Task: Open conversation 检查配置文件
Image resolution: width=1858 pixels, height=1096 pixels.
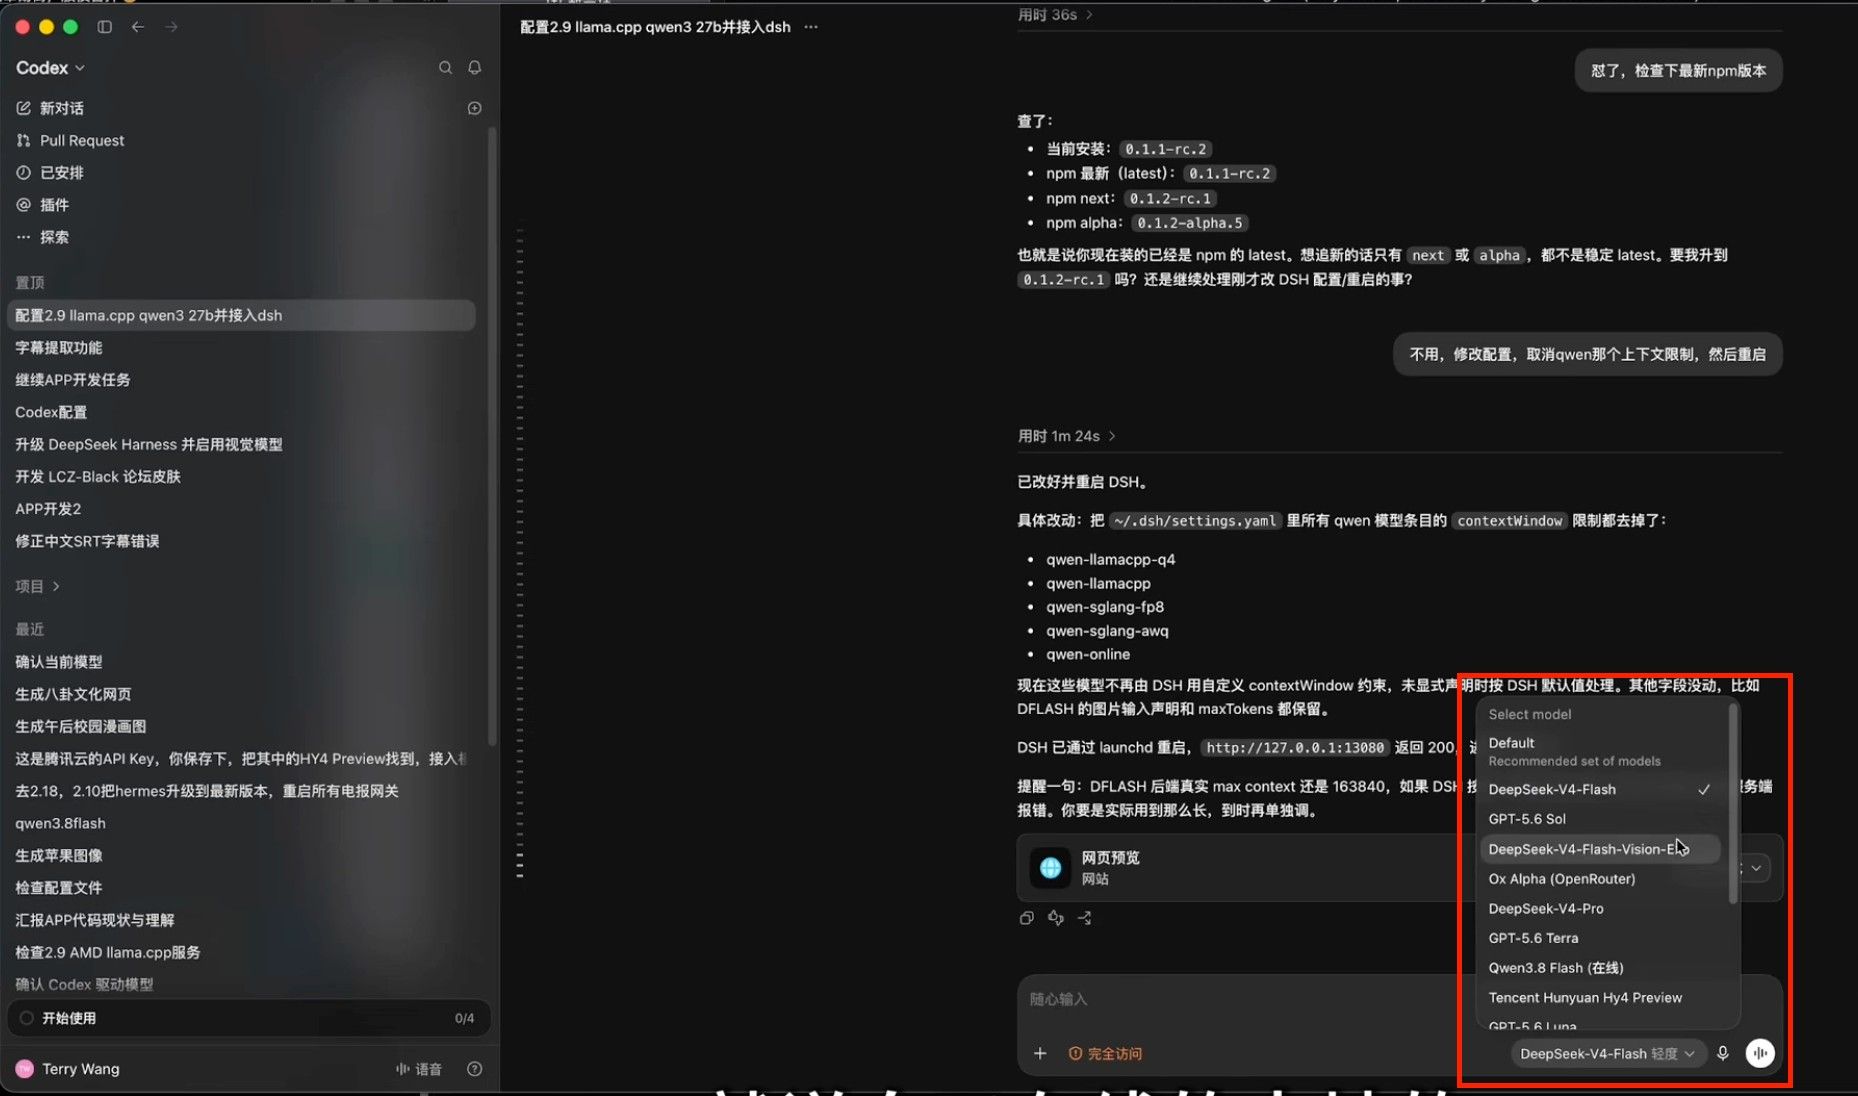Action: 240,887
